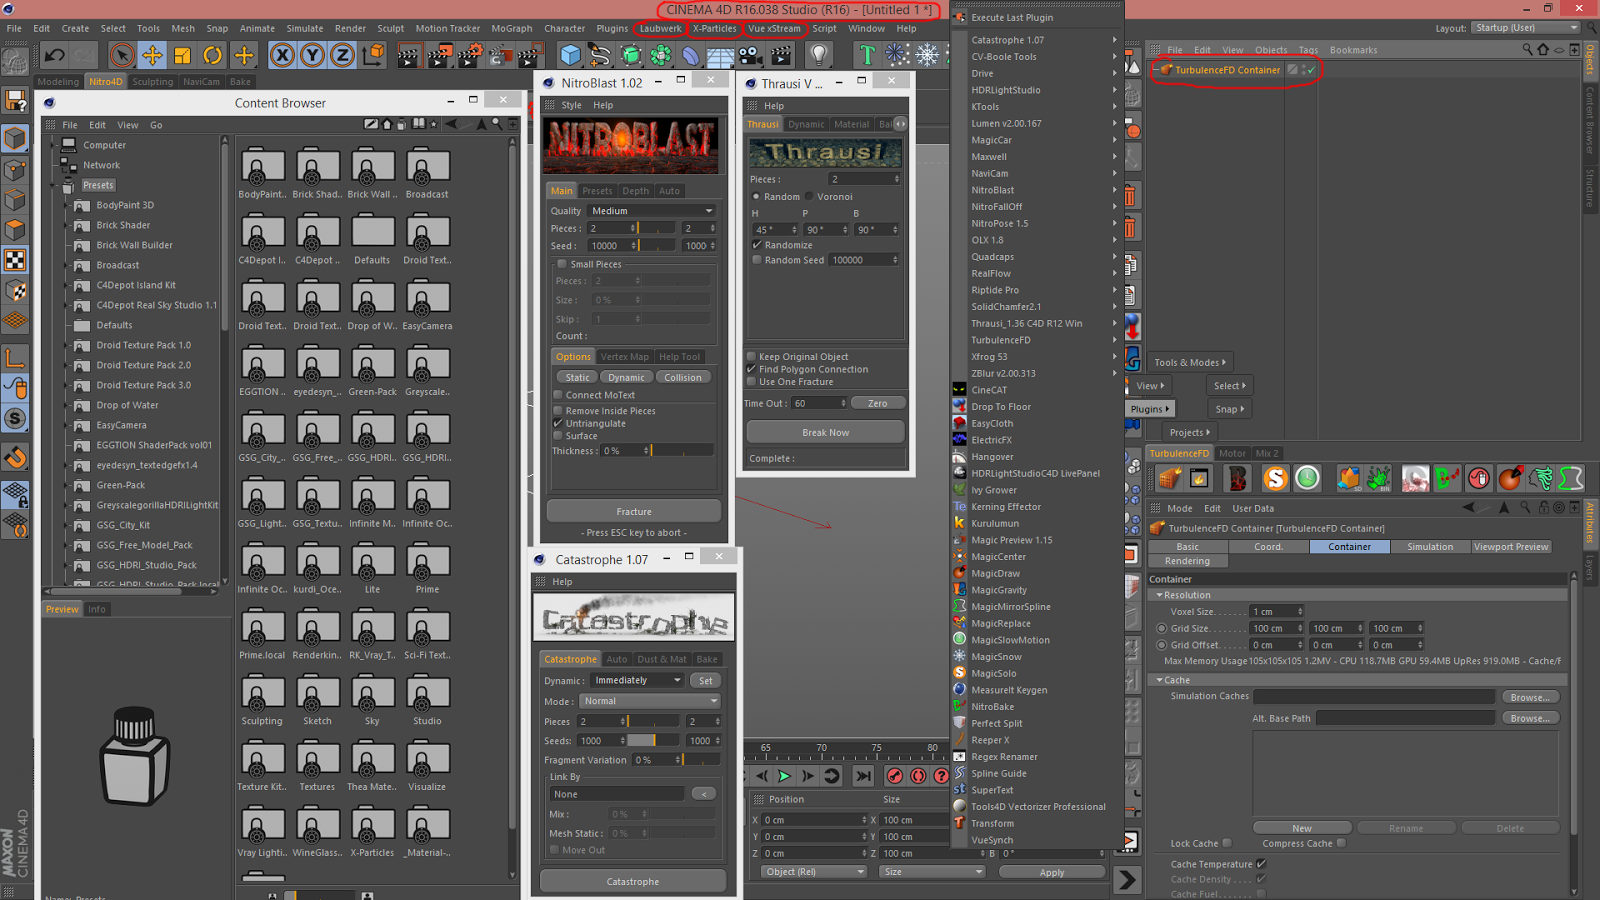Adjust the Thickness slider in NitroBlast

point(680,451)
